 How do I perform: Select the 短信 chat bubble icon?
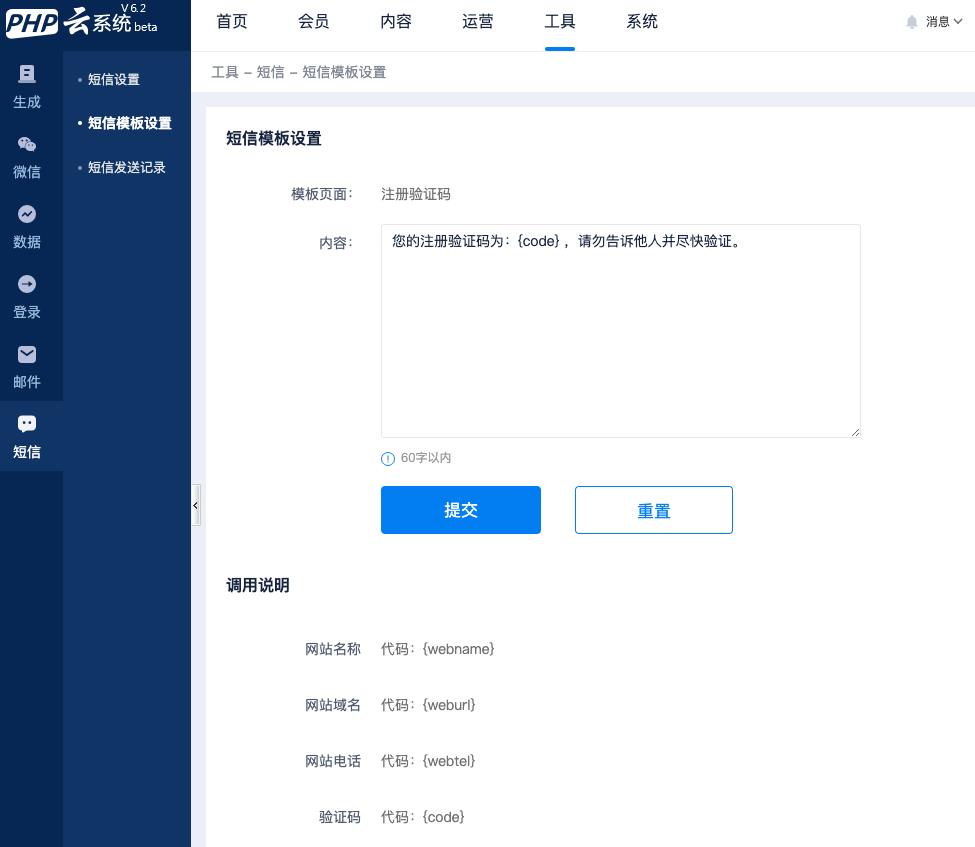pos(27,424)
